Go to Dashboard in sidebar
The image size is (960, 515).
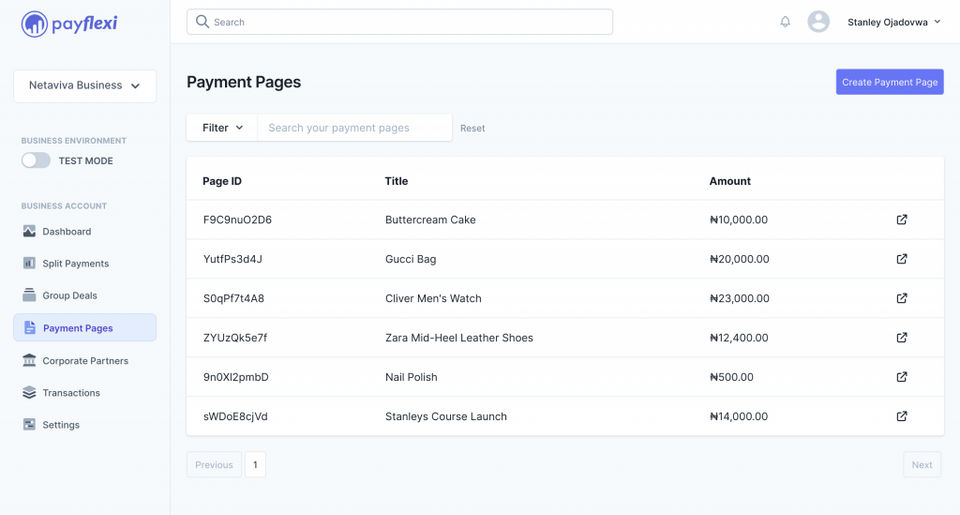coord(66,232)
